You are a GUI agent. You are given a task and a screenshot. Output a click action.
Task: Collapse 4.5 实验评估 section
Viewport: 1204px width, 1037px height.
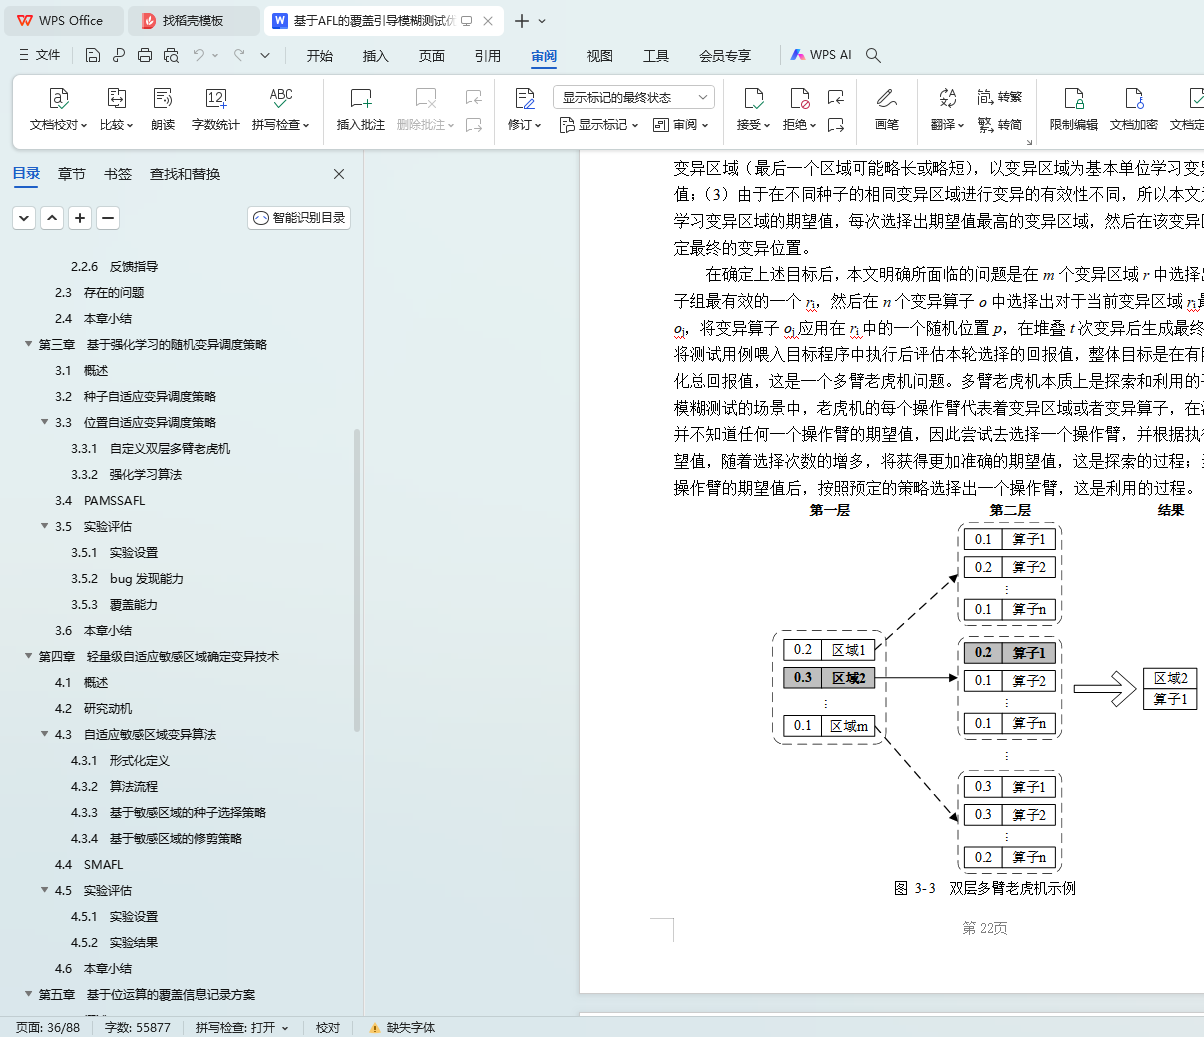coord(44,890)
